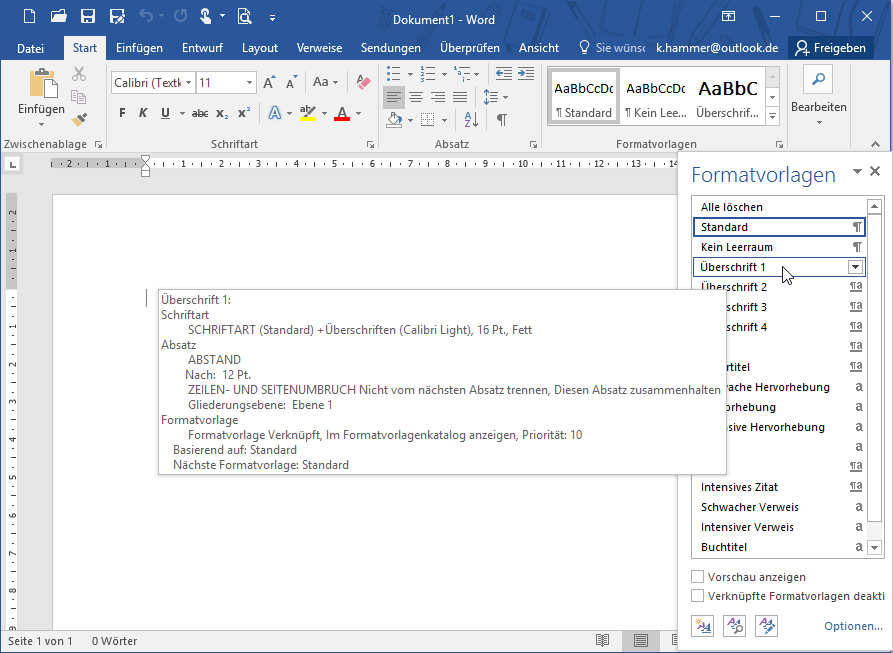Check Verknüpfte Formatvorlagen deaktivieren option
The height and width of the screenshot is (653, 893).
click(x=698, y=596)
